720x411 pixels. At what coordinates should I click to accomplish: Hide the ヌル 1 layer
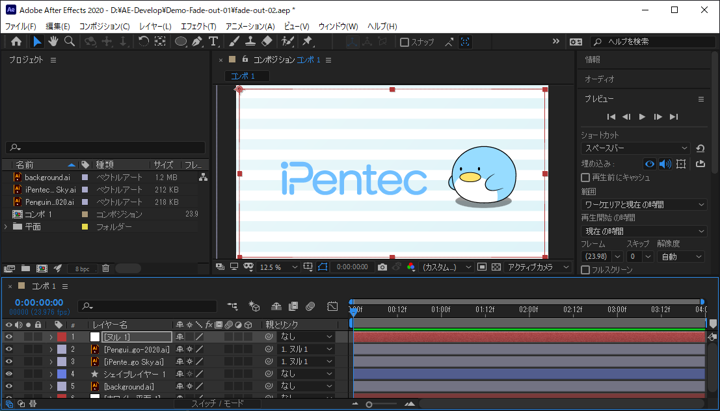coord(9,337)
